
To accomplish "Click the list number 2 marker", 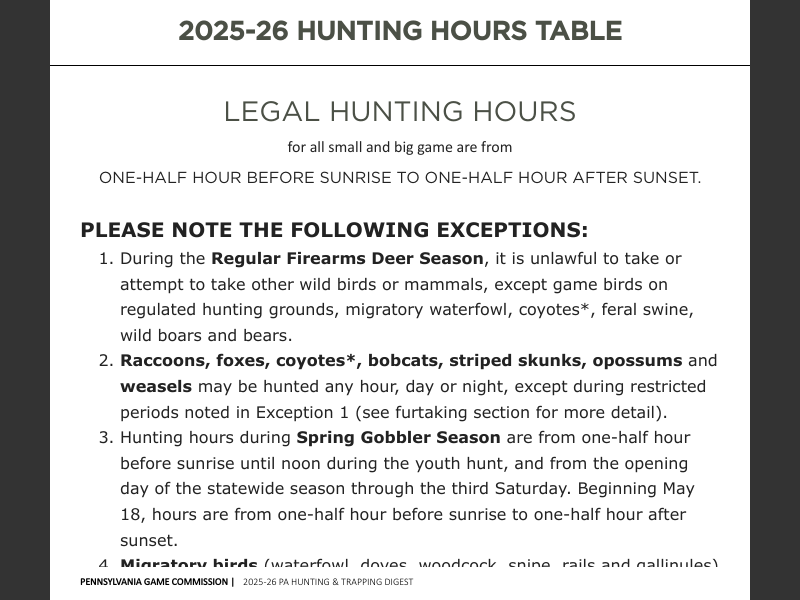I will (x=105, y=360).
